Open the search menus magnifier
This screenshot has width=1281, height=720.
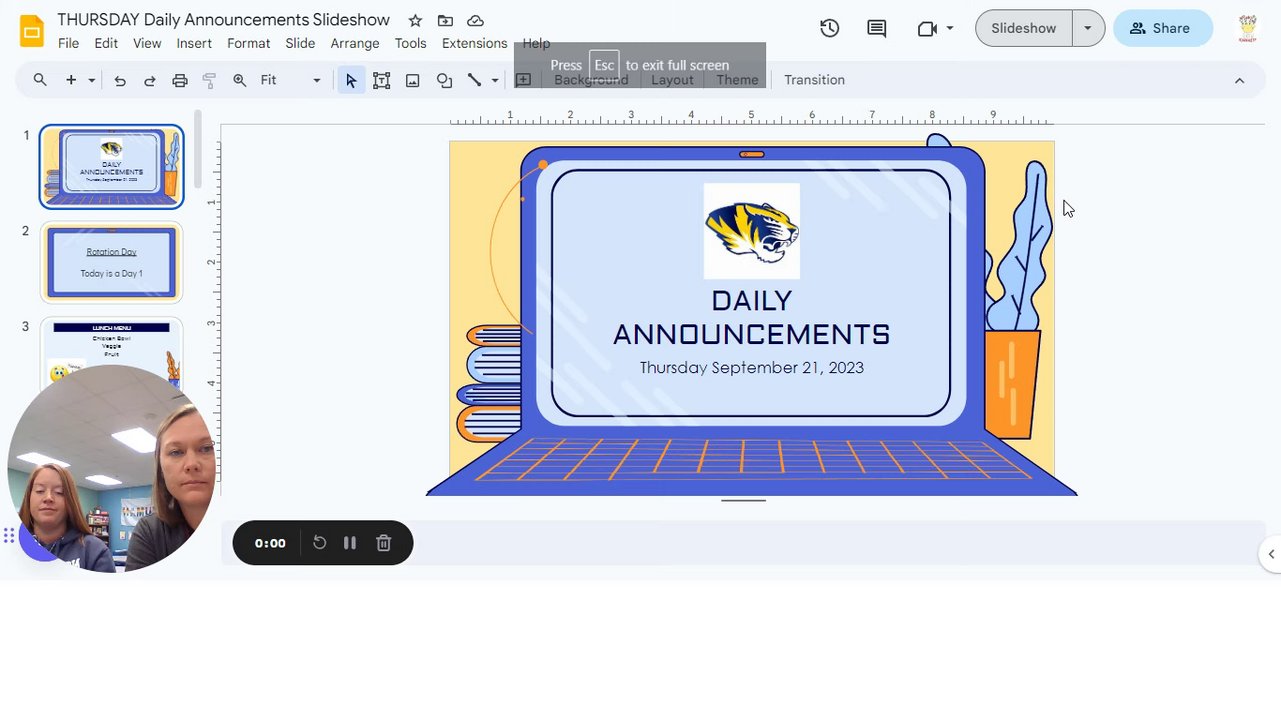tap(40, 80)
